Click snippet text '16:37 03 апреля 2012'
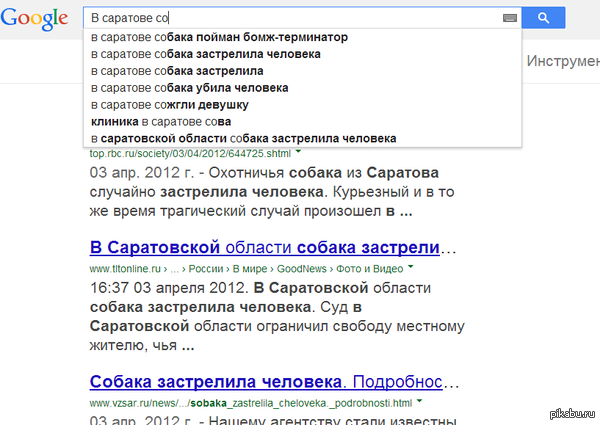Image resolution: width=600 pixels, height=425 pixels. point(170,288)
